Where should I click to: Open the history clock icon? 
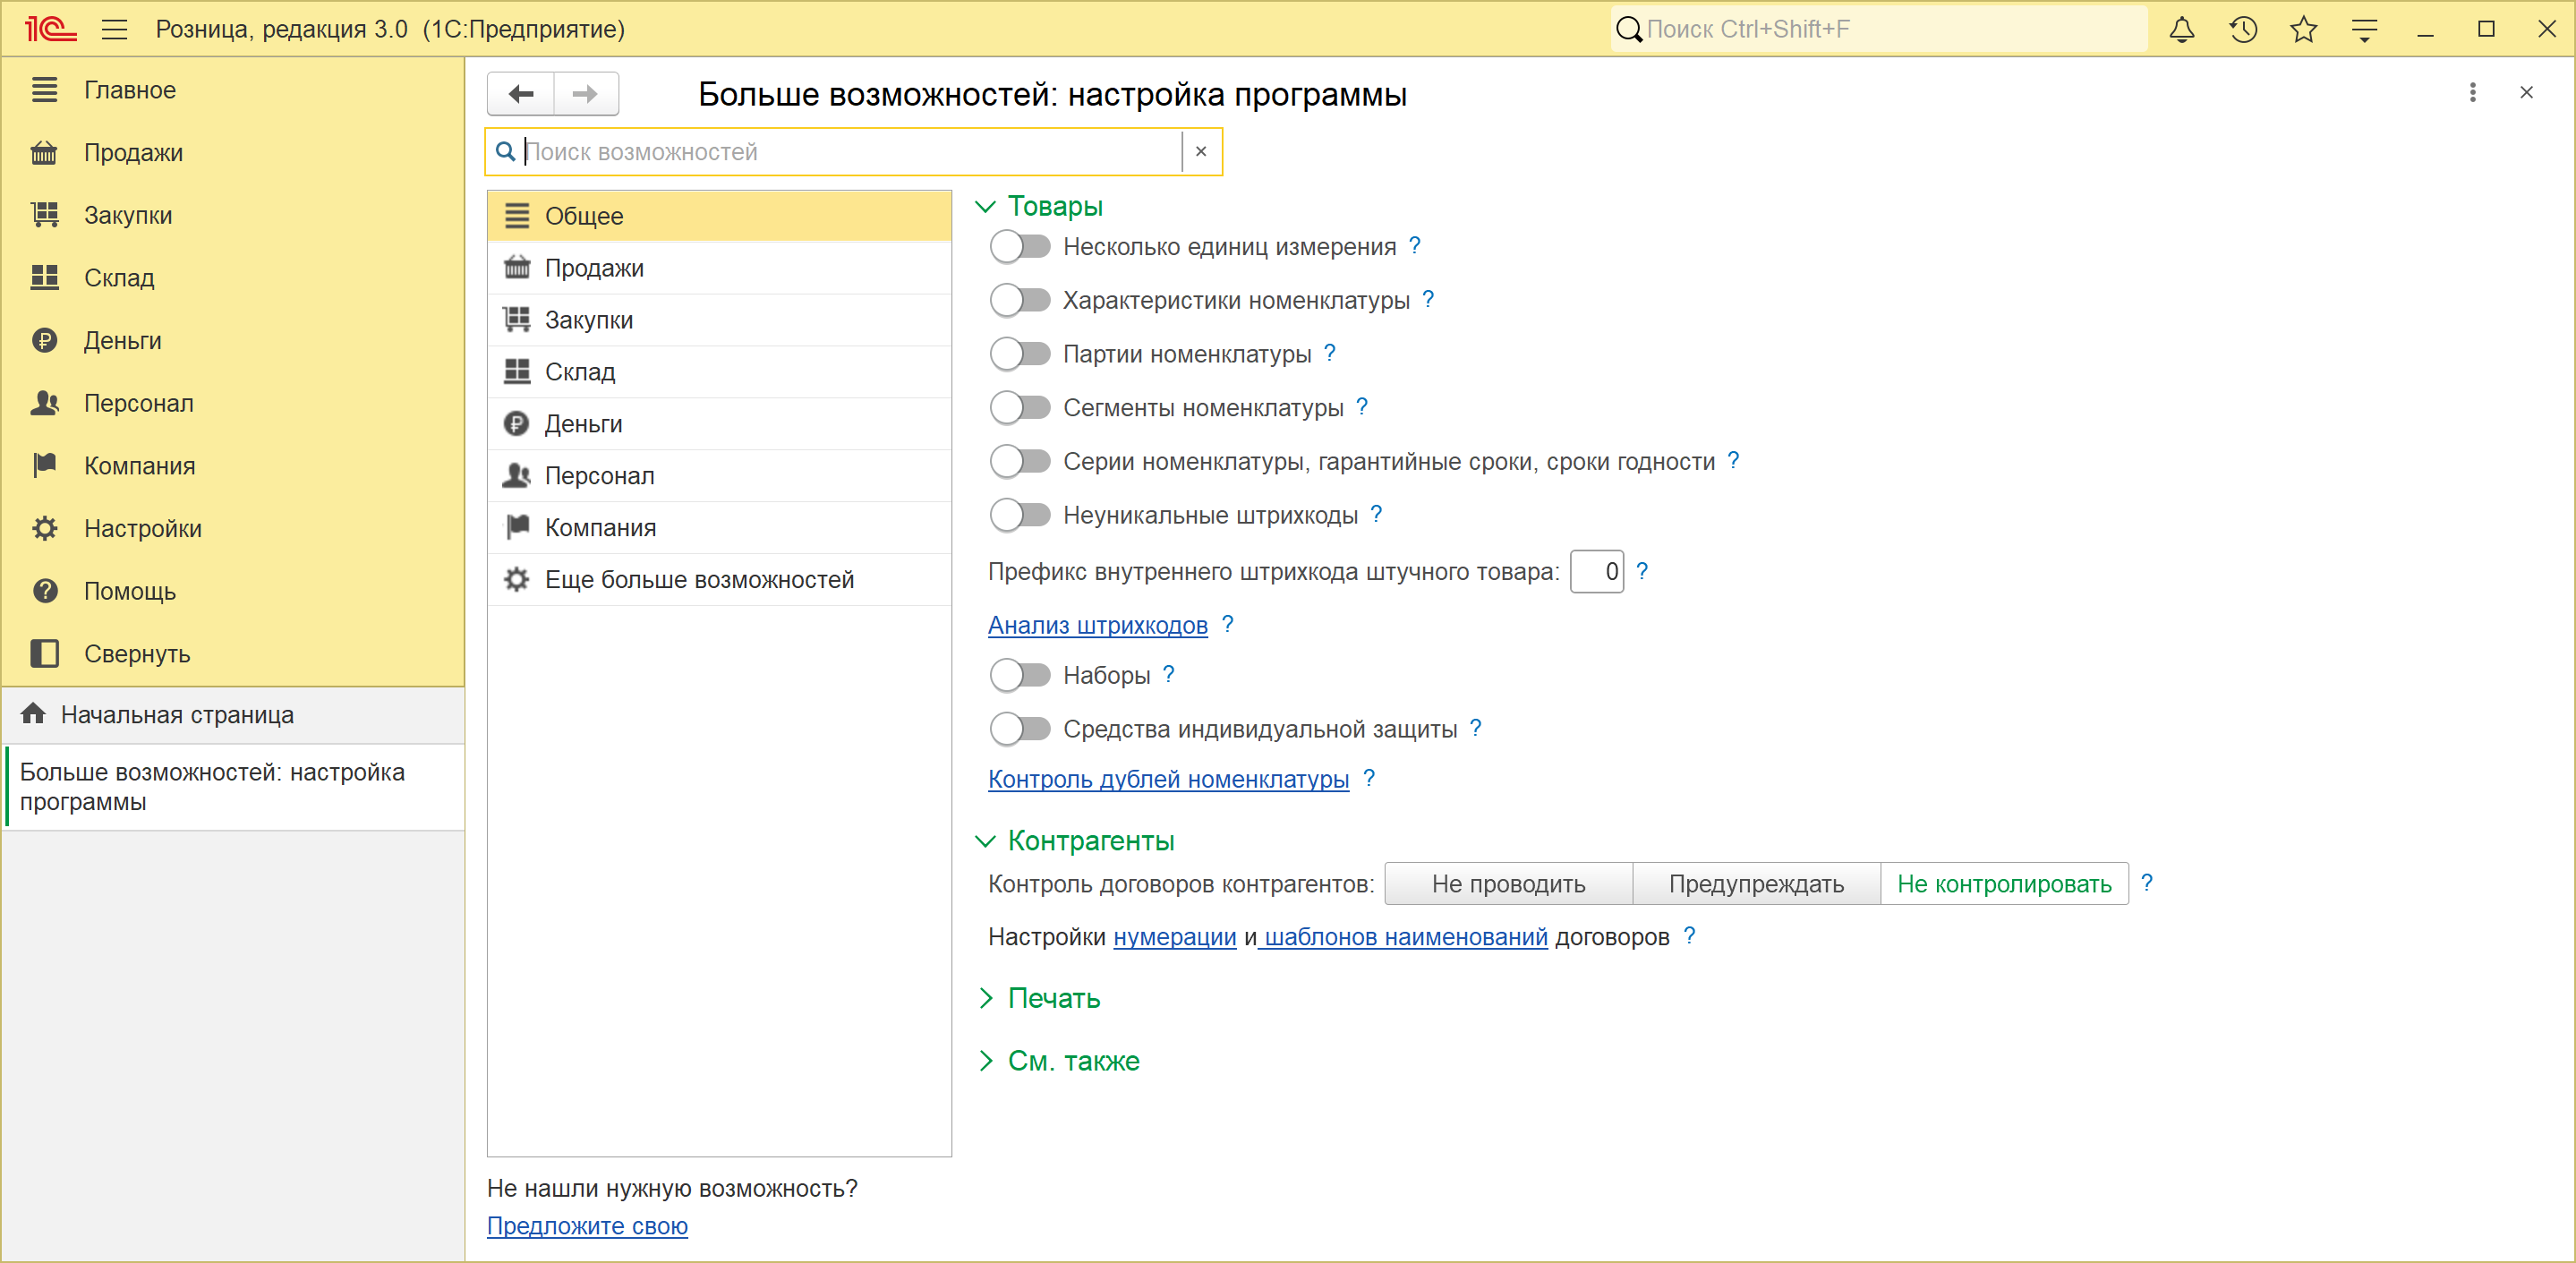(x=2243, y=29)
